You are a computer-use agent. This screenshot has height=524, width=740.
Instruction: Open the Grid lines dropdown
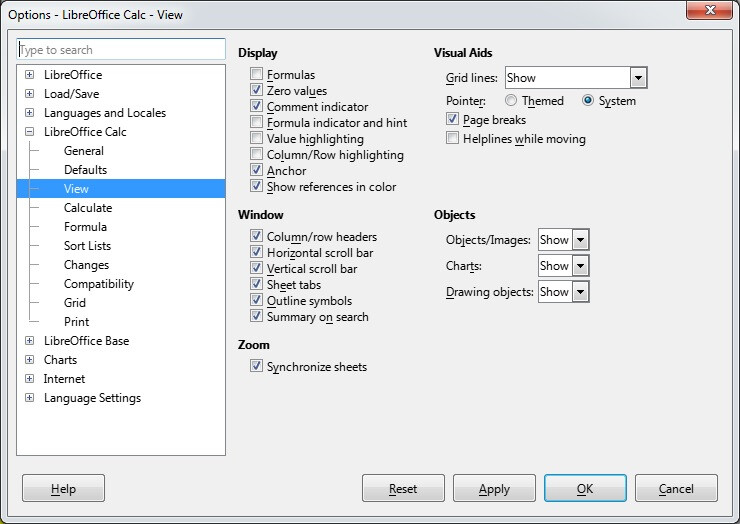click(x=638, y=78)
